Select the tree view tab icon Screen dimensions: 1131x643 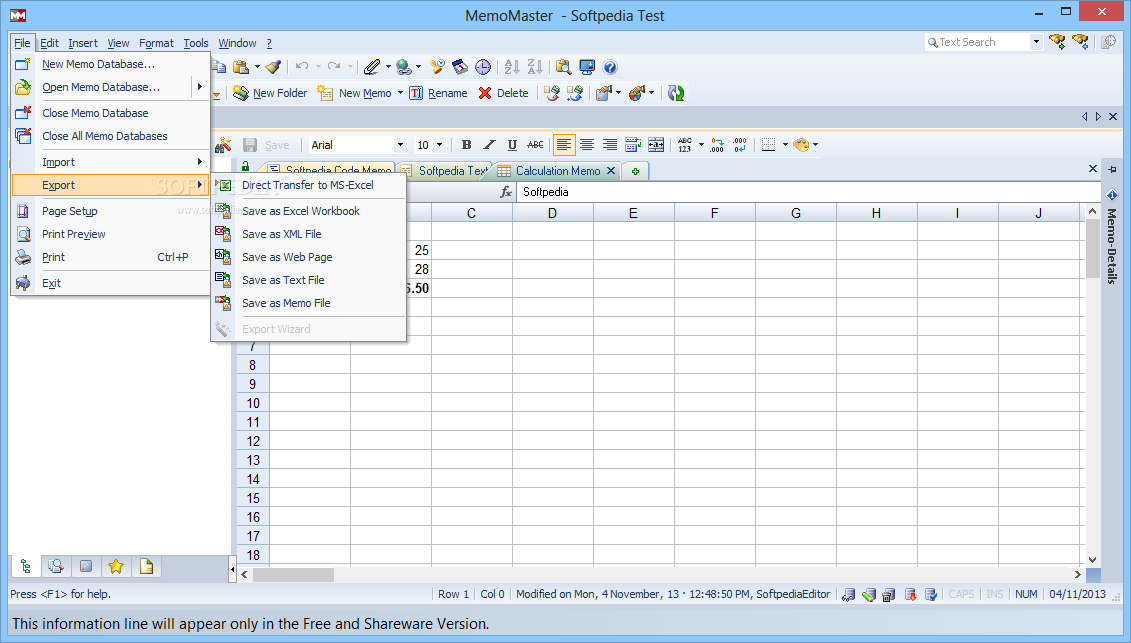click(25, 567)
